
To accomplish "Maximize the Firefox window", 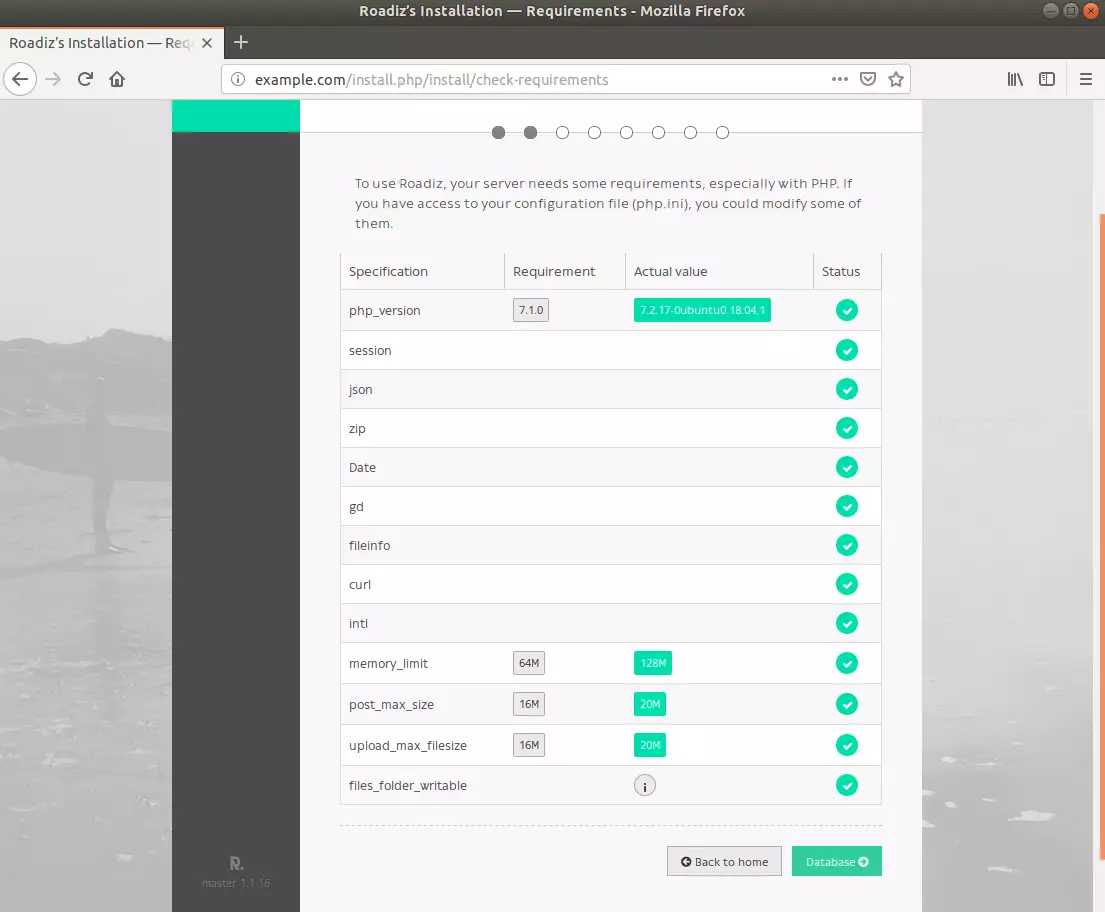I will (x=1070, y=11).
